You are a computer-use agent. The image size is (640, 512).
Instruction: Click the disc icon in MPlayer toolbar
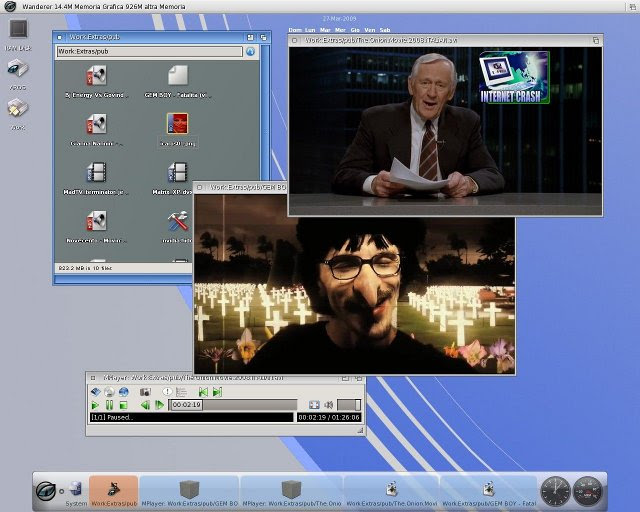tap(109, 392)
